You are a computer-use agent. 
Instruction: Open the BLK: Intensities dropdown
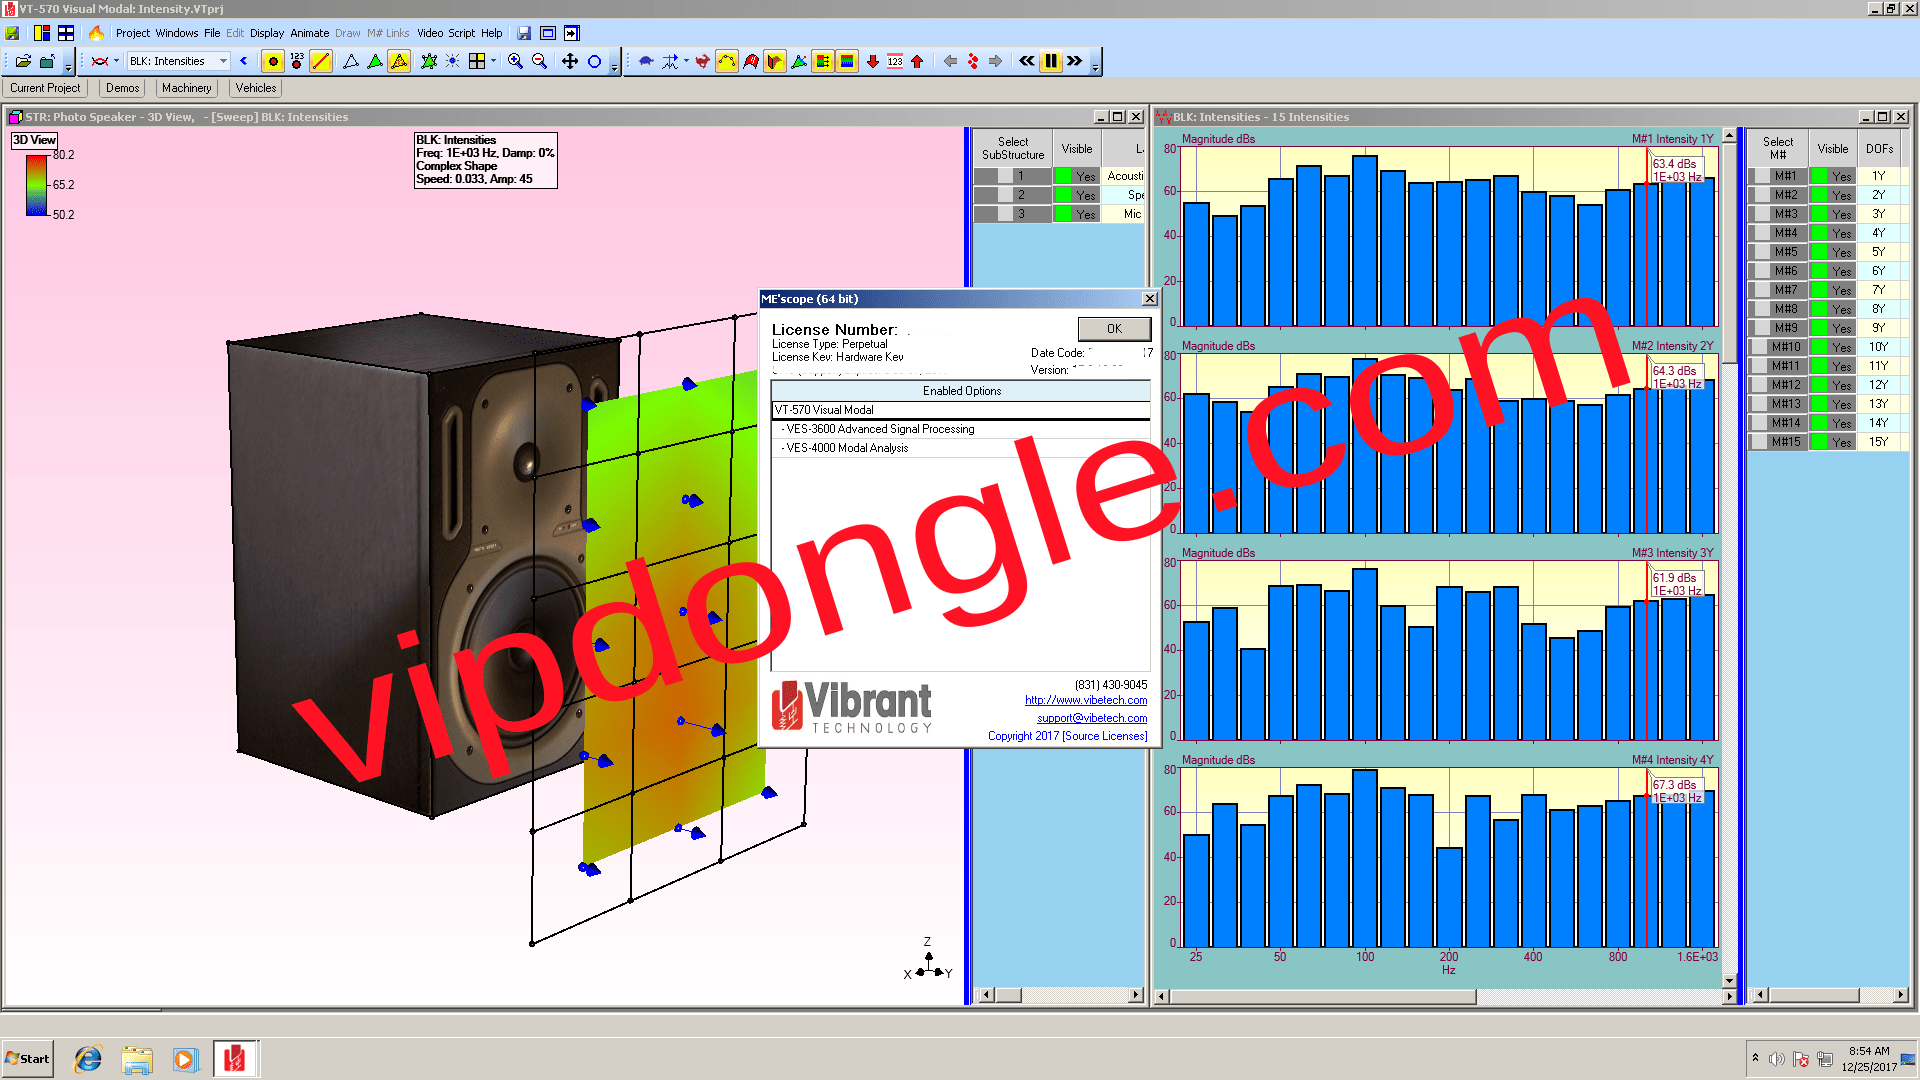click(x=223, y=61)
